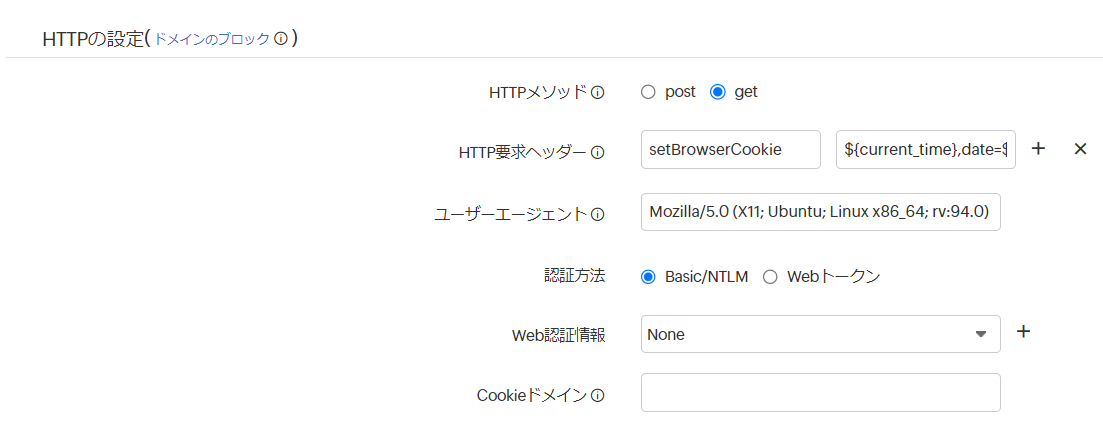The height and width of the screenshot is (427, 1103).
Task: Click the HTTP要求ヘッダー info icon
Action: pos(598,153)
